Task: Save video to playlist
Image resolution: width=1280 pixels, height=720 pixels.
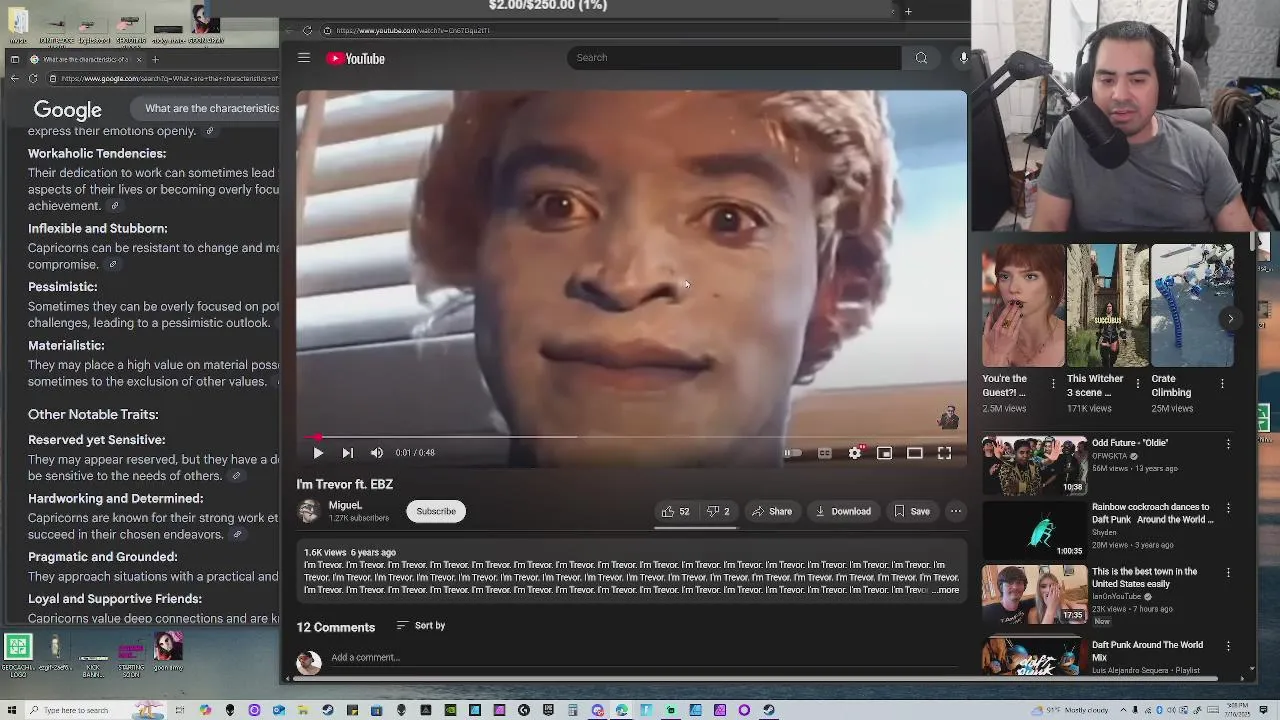Action: point(912,511)
